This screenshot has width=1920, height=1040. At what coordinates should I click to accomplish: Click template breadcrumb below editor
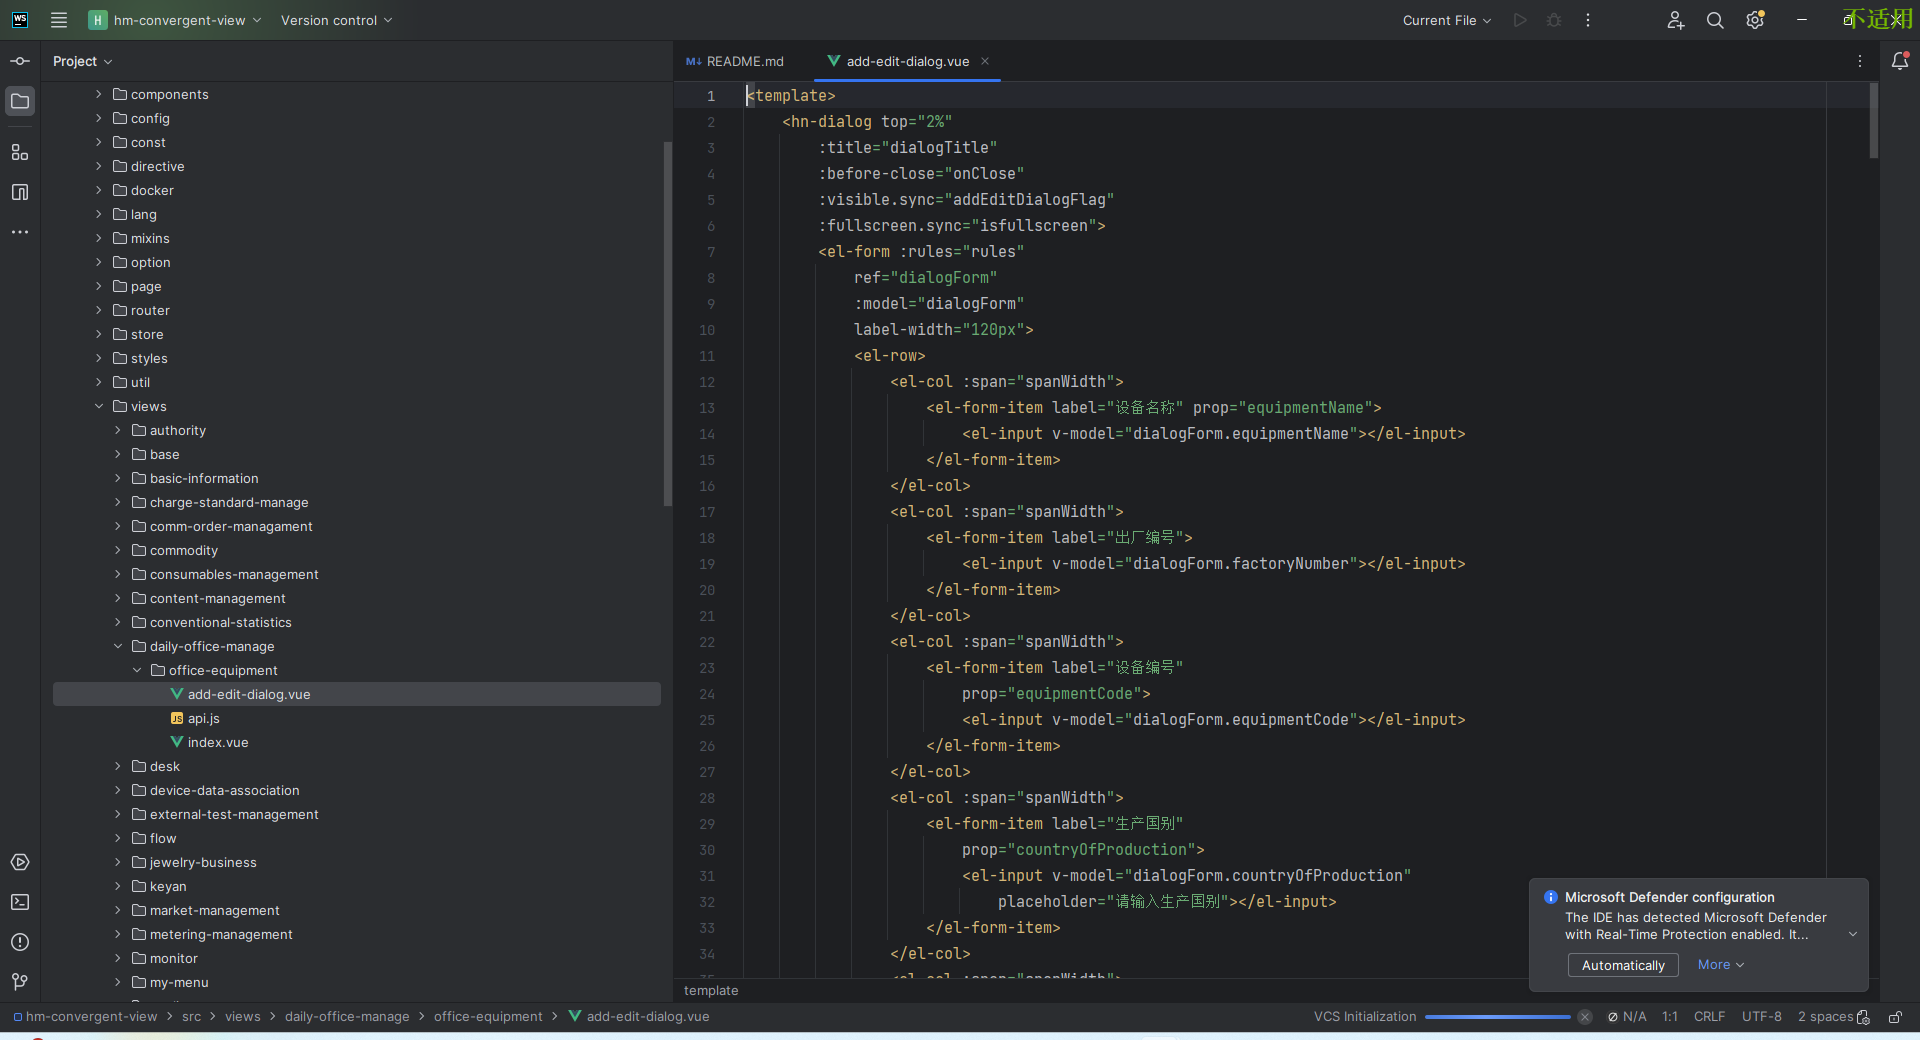pos(711,990)
